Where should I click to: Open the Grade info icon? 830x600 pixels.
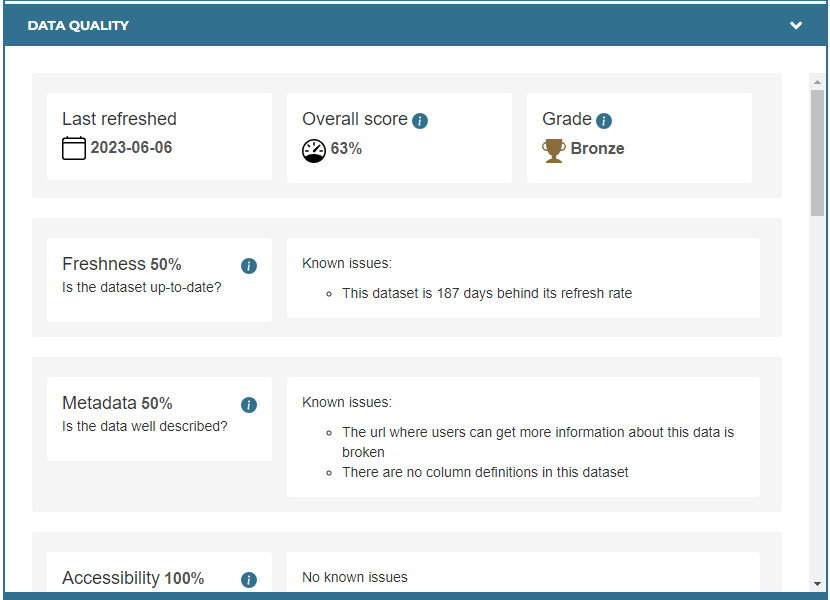[603, 121]
